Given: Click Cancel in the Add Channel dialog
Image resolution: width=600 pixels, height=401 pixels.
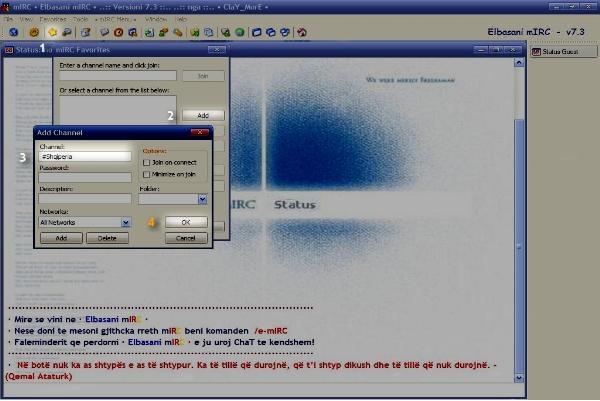Looking at the screenshot, I should 186,238.
